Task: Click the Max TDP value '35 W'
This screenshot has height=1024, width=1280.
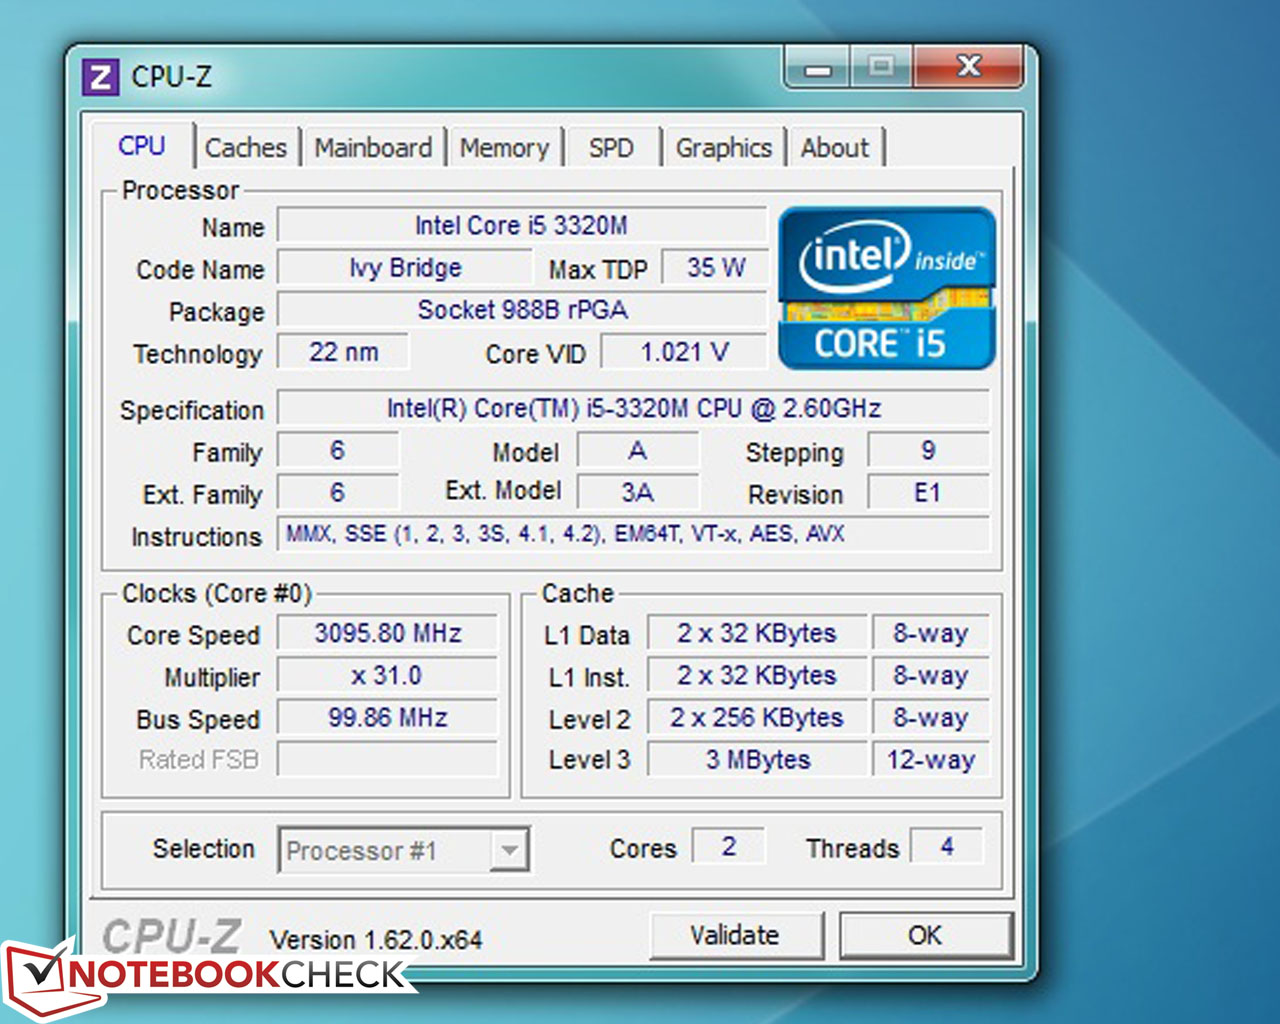Action: (x=715, y=268)
